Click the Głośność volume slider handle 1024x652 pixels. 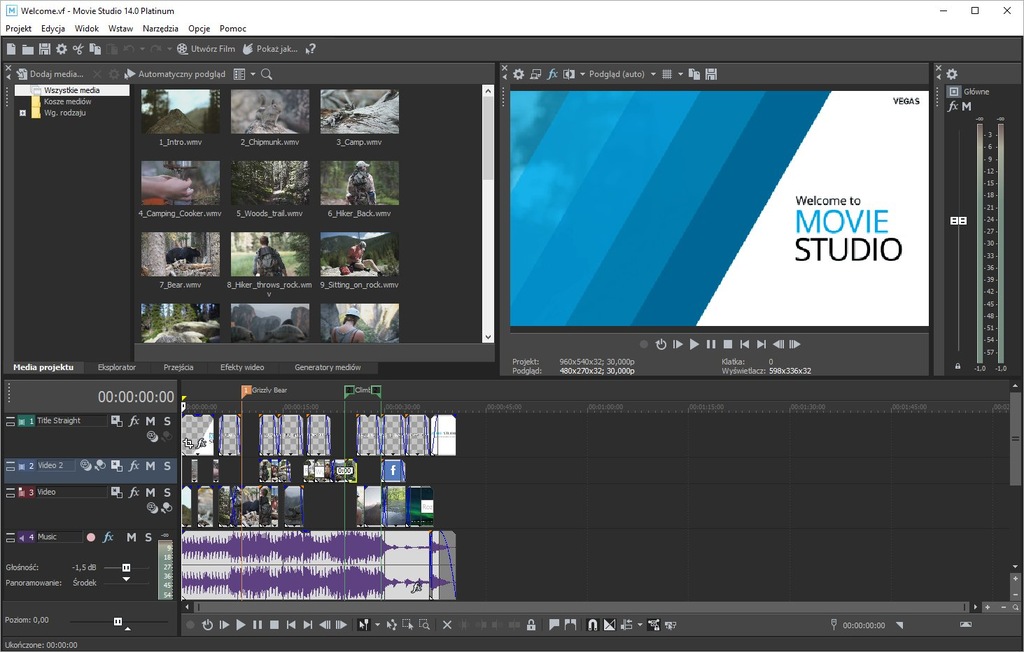pyautogui.click(x=126, y=567)
